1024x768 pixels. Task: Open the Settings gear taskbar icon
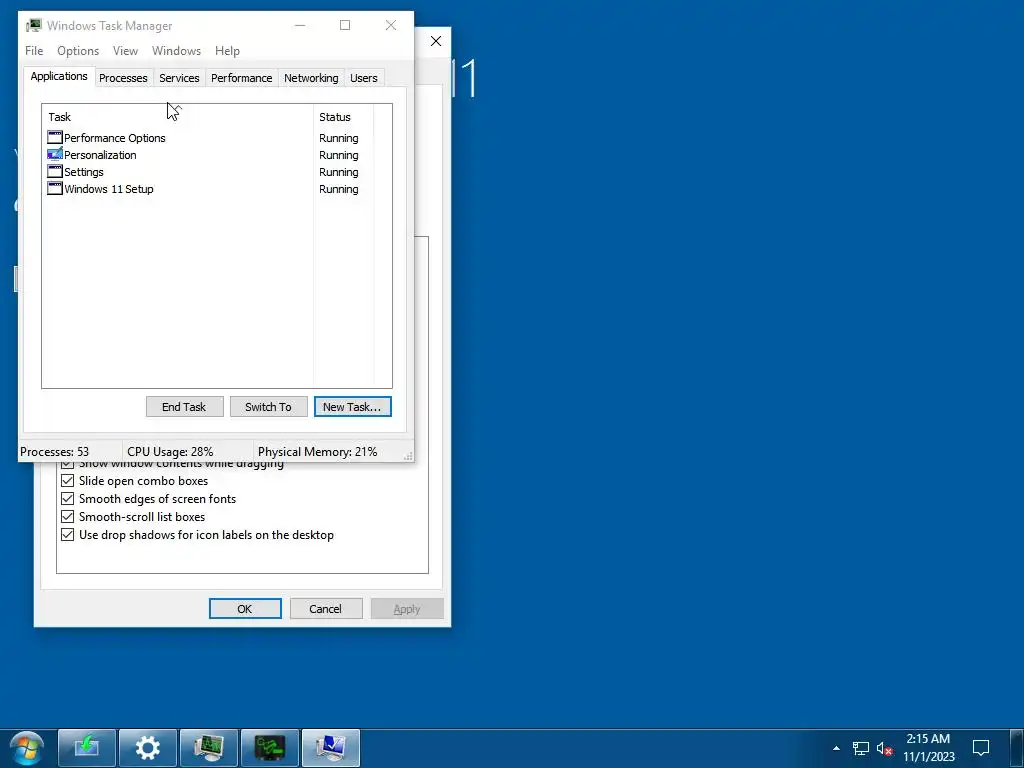(x=148, y=748)
